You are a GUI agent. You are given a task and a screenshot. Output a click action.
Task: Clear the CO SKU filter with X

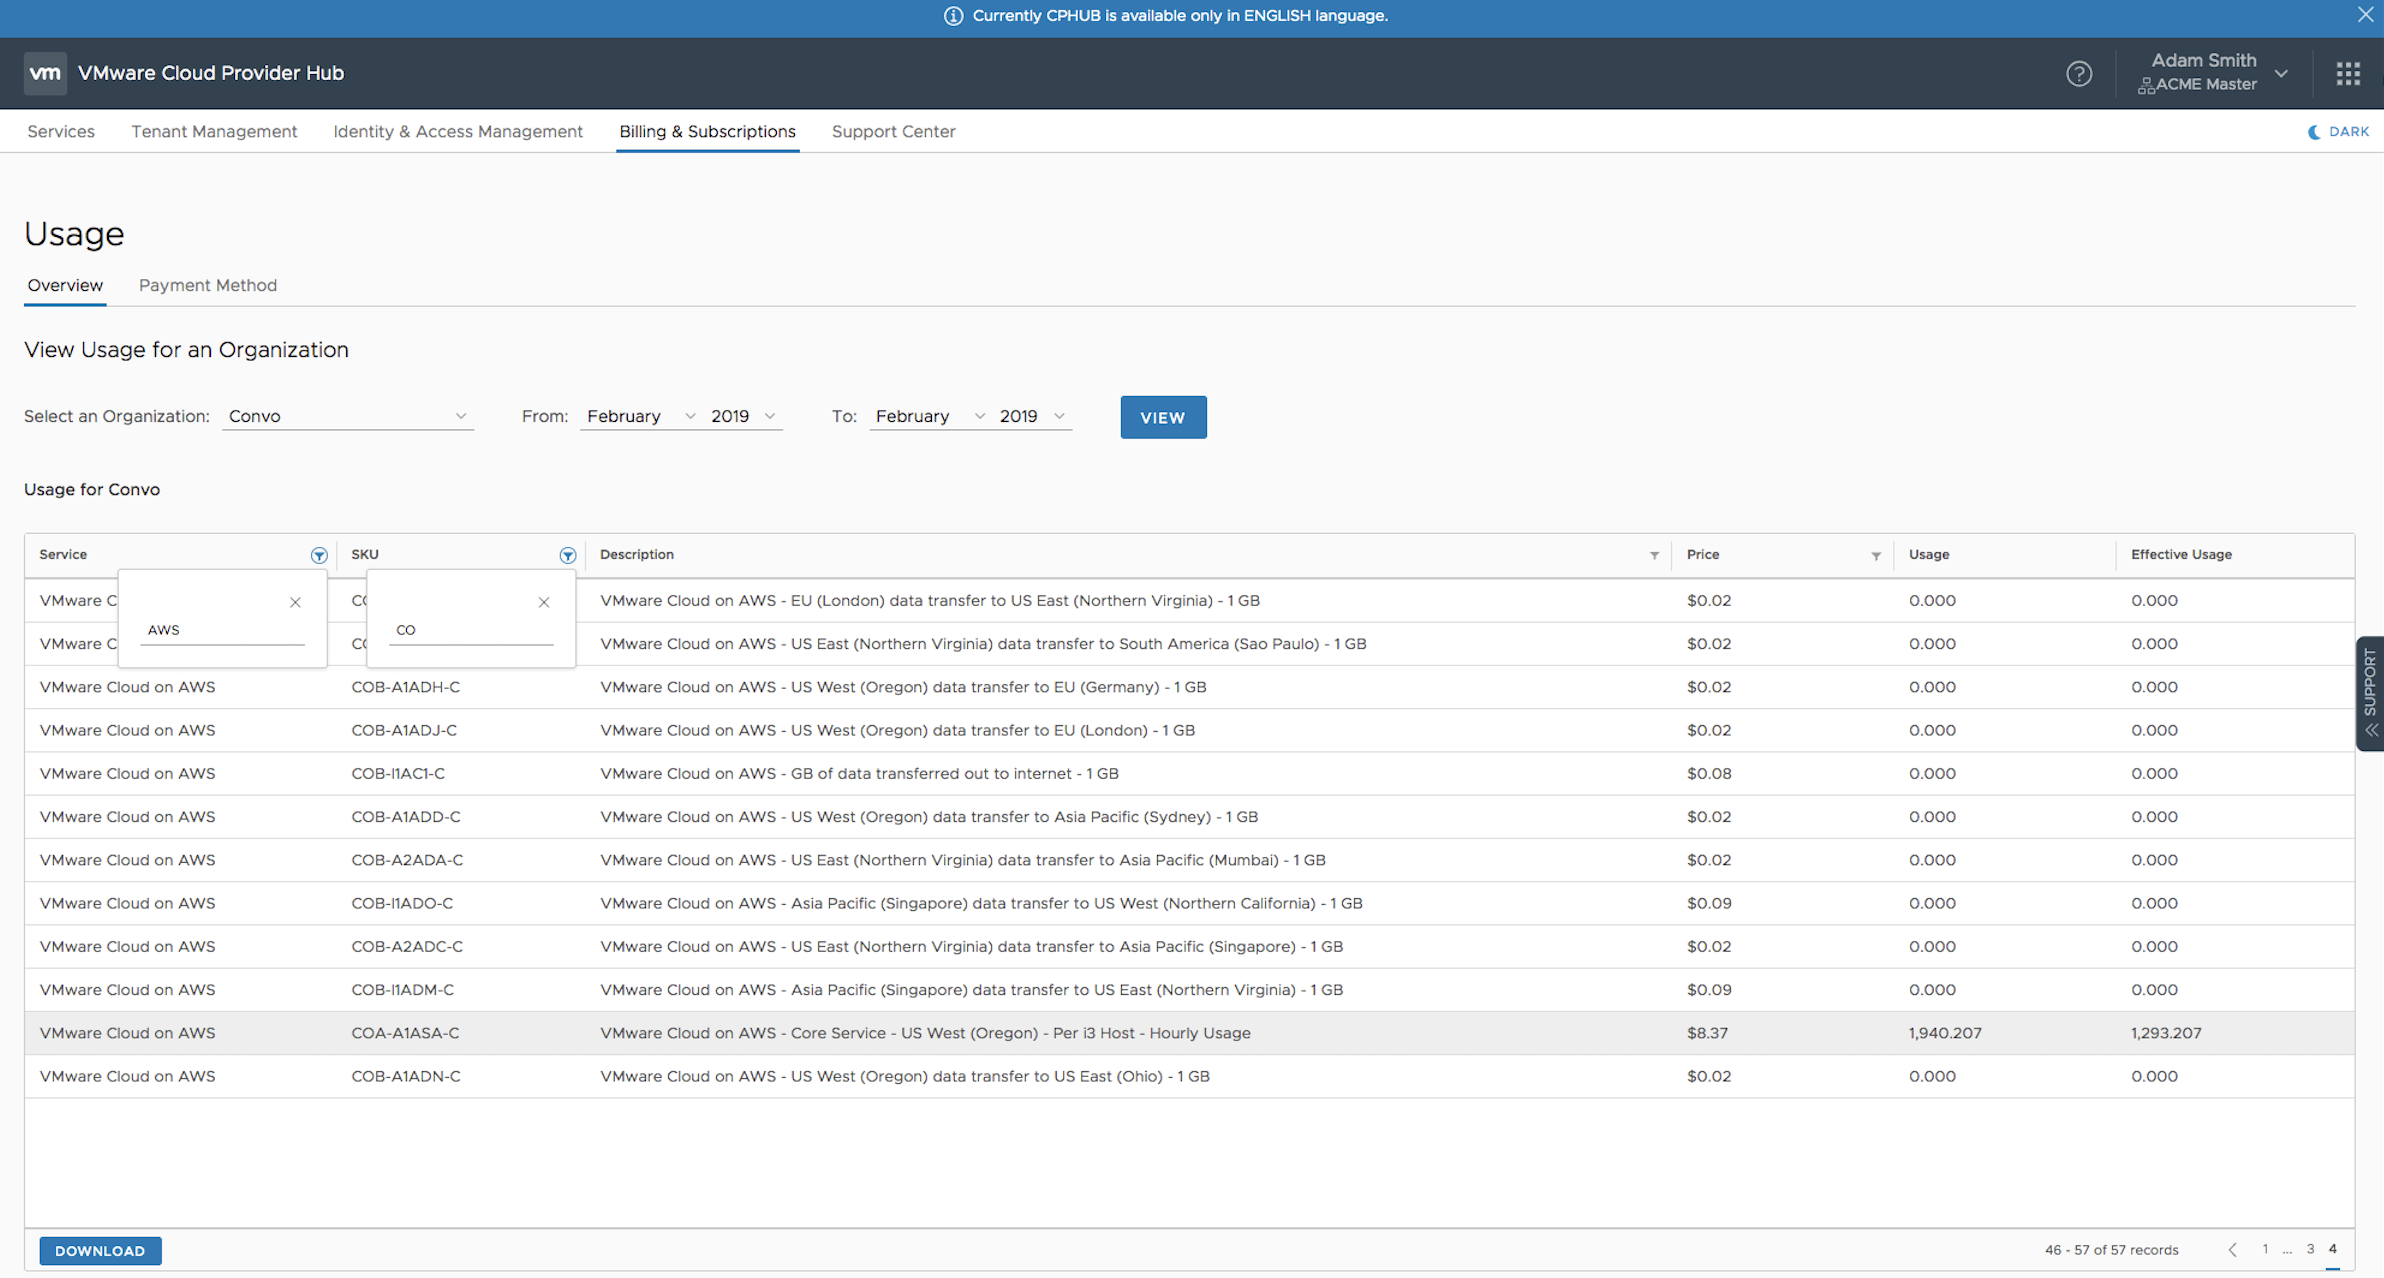544,602
